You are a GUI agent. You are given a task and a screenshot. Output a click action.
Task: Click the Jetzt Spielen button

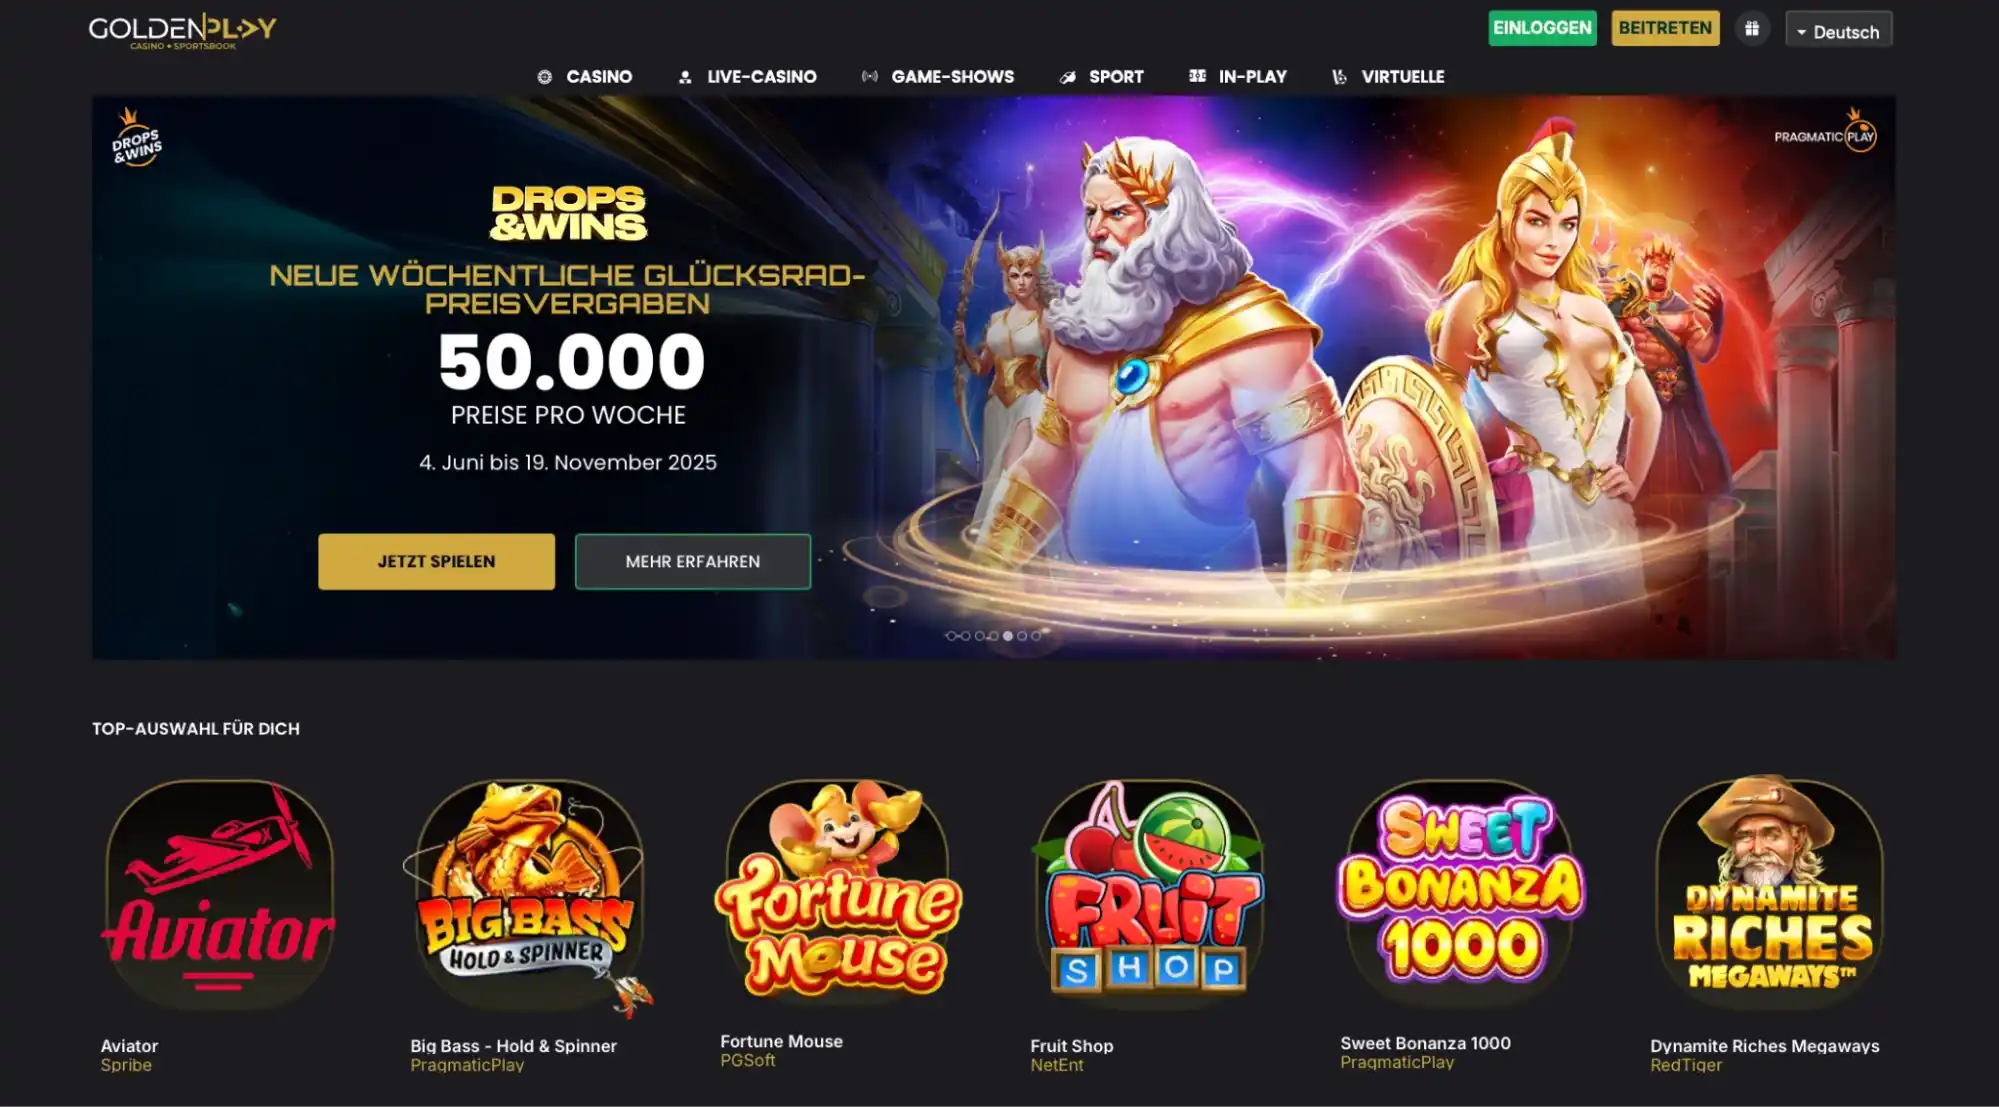click(x=436, y=561)
